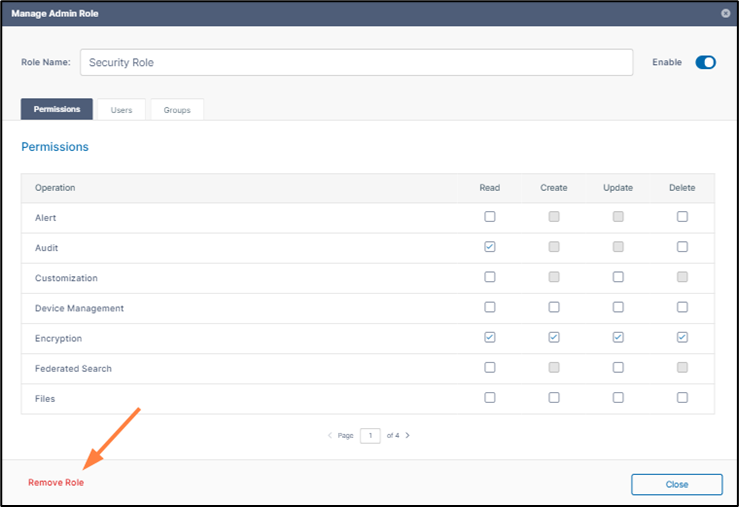Check Read permission for Federated Search
The width and height of the screenshot is (739, 507).
490,368
